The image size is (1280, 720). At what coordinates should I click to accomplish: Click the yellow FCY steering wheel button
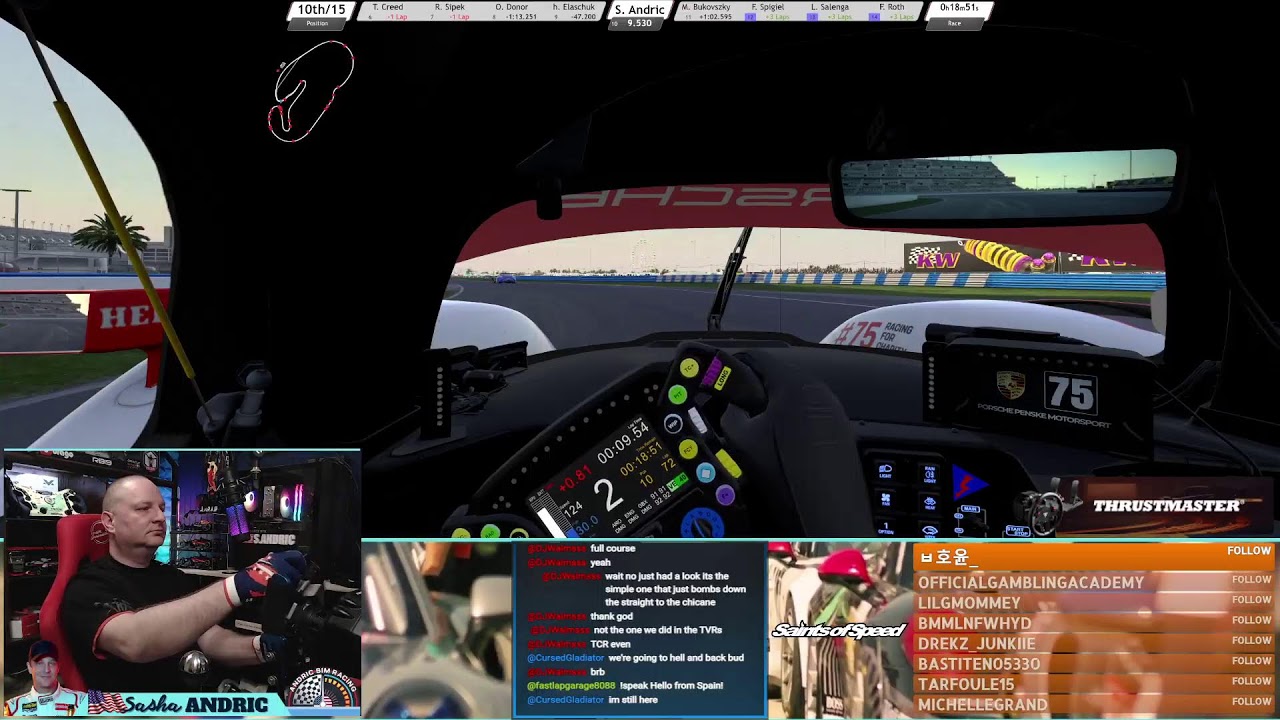pyautogui.click(x=688, y=450)
